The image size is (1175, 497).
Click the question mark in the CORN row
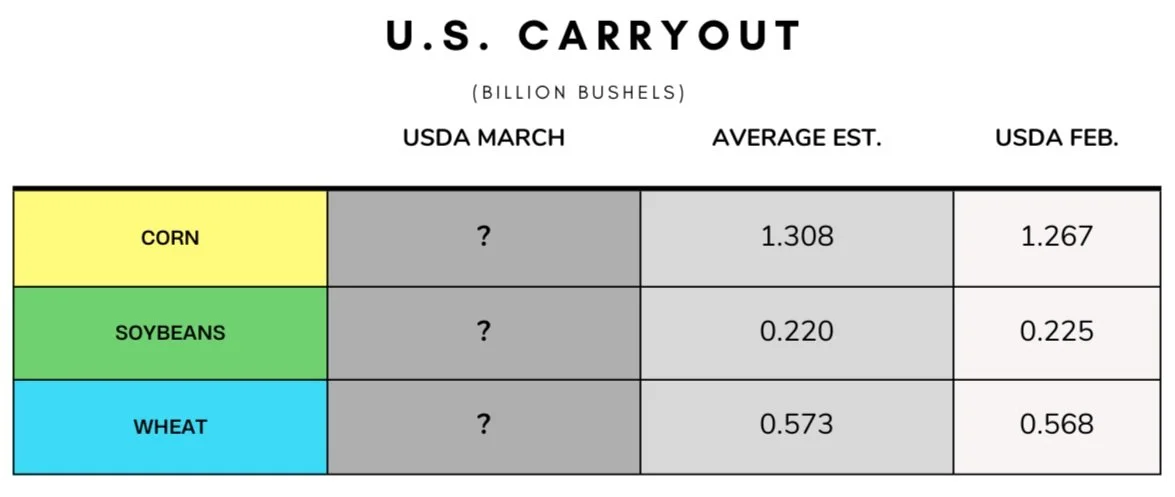[483, 237]
